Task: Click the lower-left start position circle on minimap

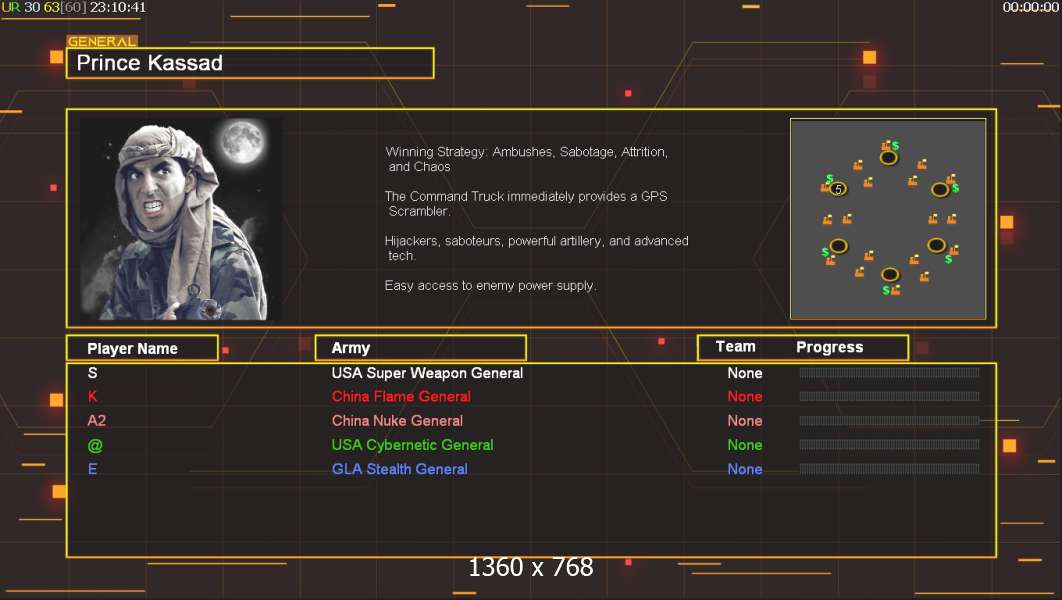Action: click(x=838, y=246)
